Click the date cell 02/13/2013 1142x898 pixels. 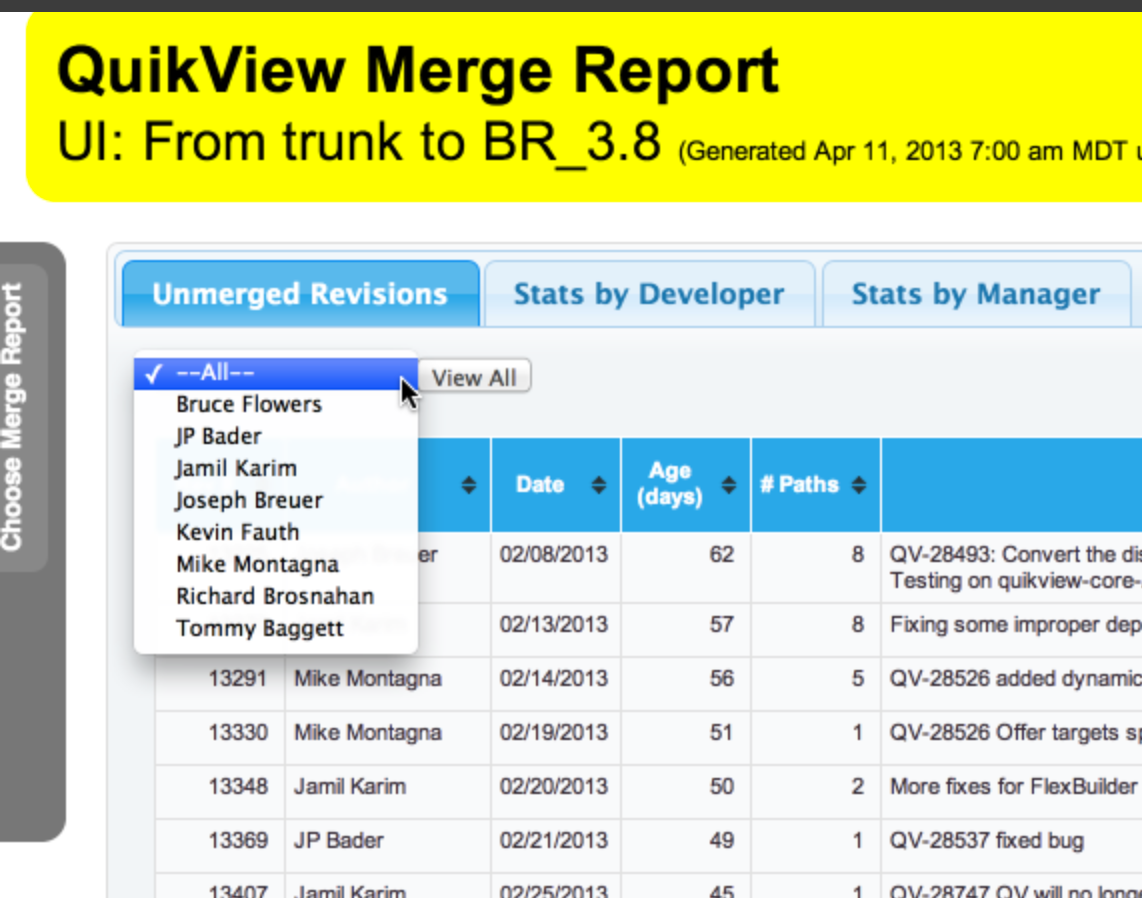[554, 625]
